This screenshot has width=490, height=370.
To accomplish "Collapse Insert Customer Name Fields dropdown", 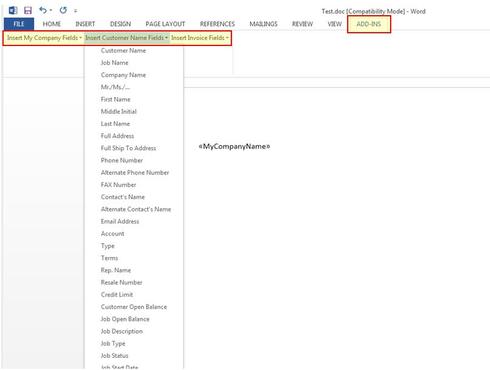I will pyautogui.click(x=126, y=38).
